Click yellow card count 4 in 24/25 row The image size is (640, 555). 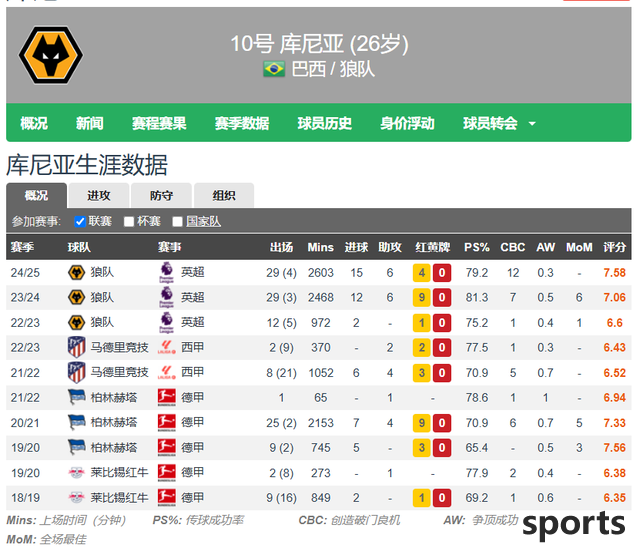[422, 273]
